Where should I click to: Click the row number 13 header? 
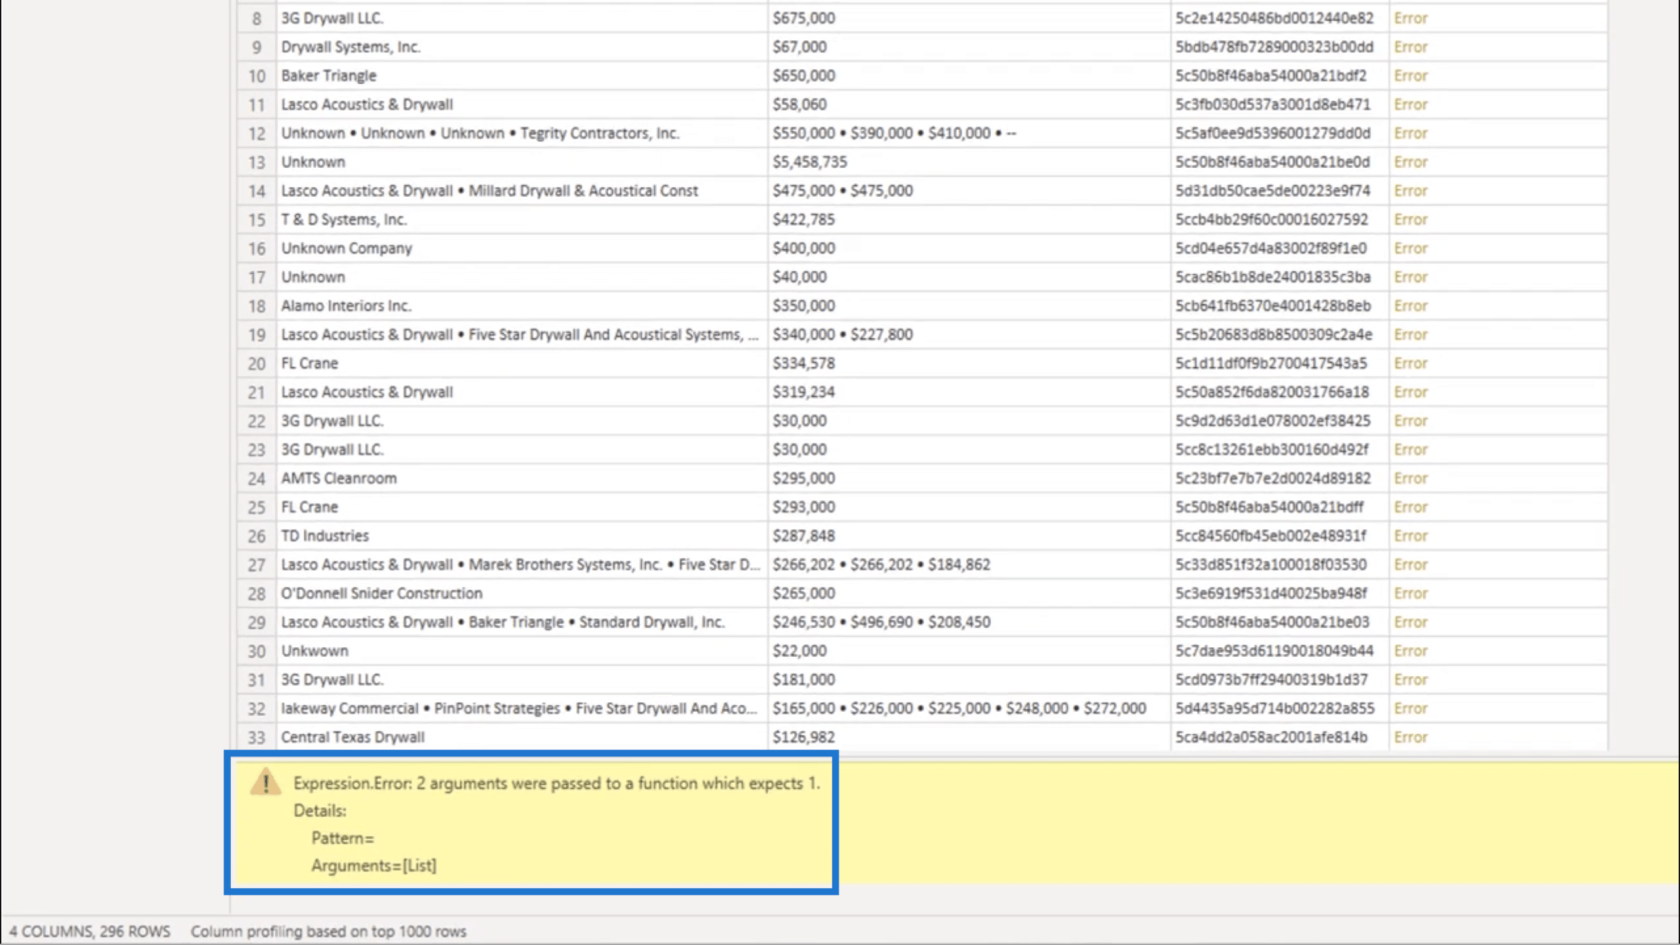coord(257,162)
